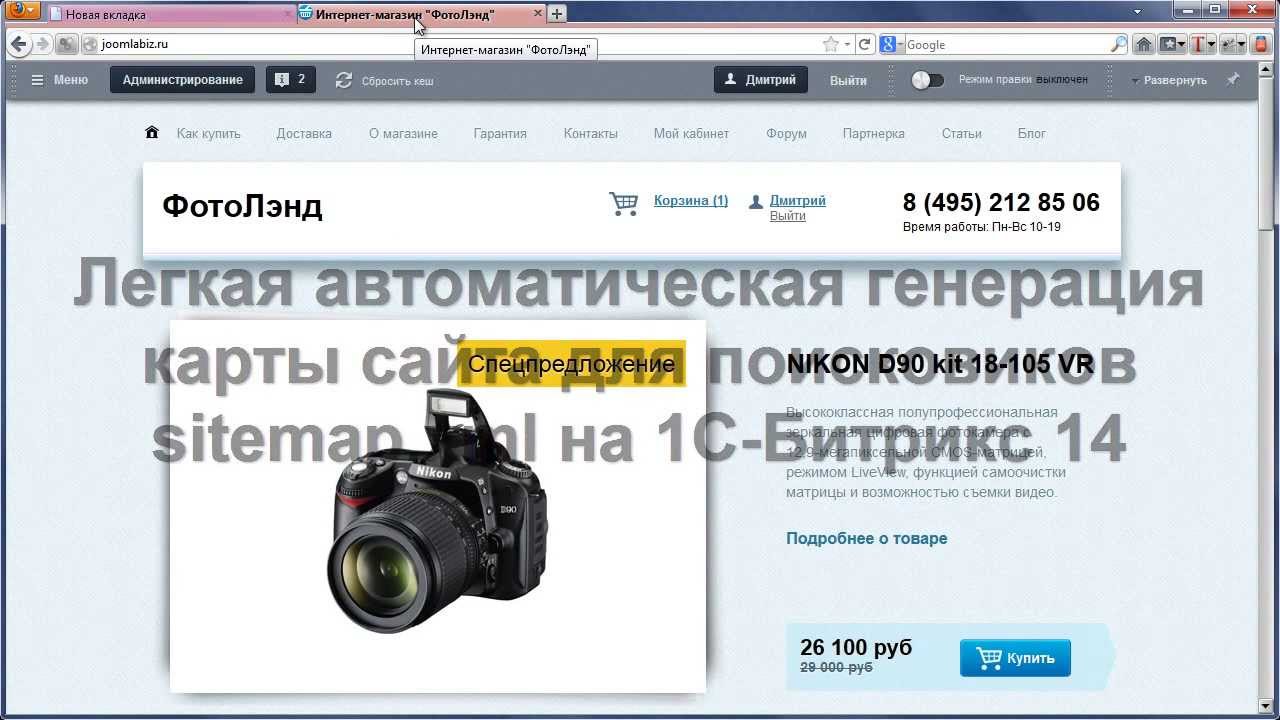The image size is (1280, 720).
Task: Open the Корзина (1) link
Action: tap(691, 201)
